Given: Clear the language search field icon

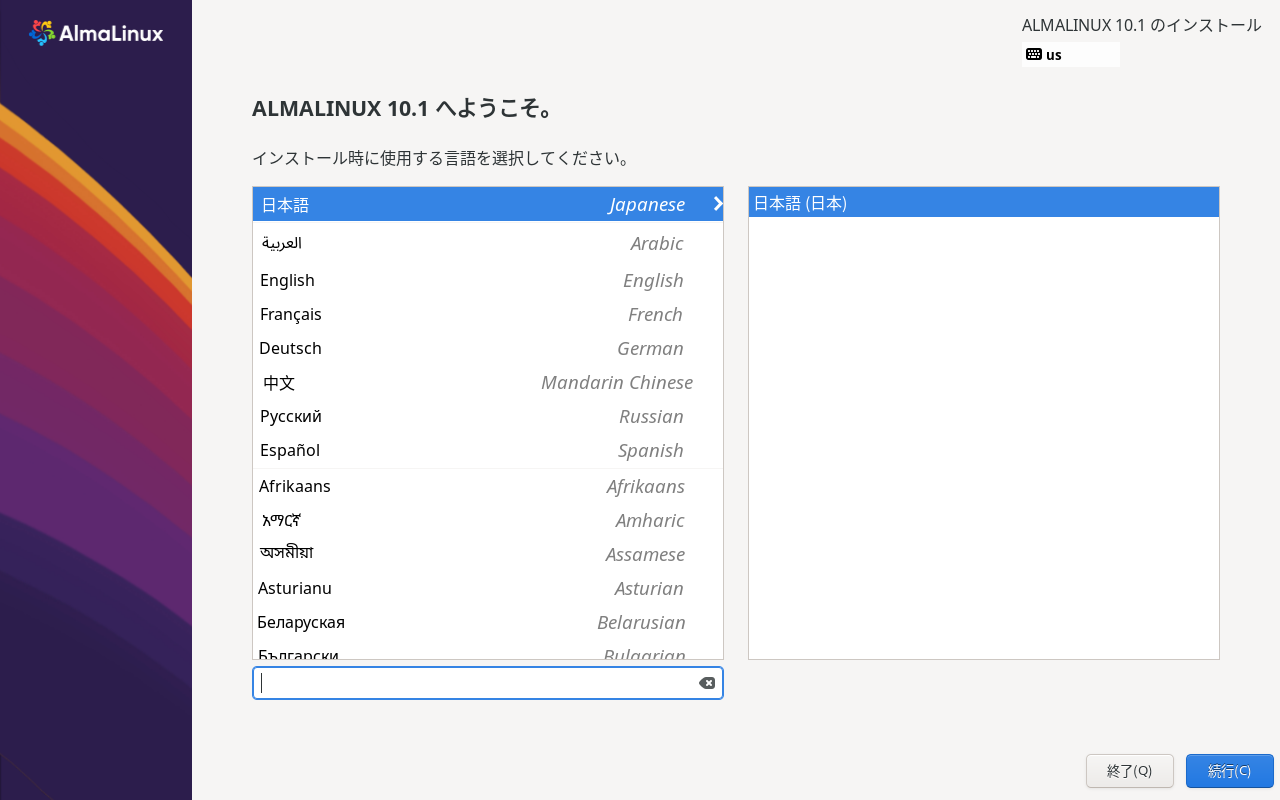Looking at the screenshot, I should pyautogui.click(x=707, y=683).
